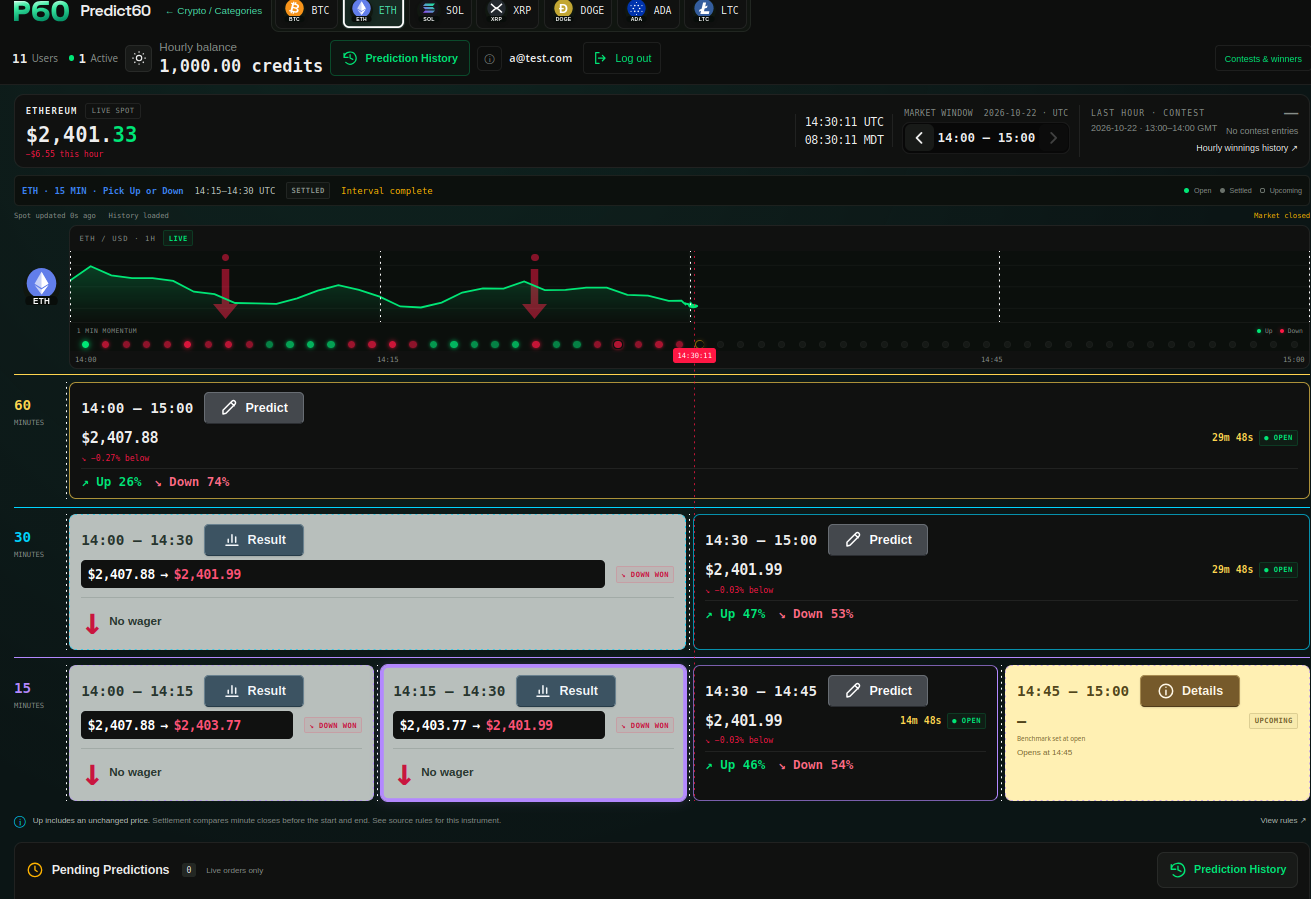Click the Pending Predictions clock icon
The width and height of the screenshot is (1311, 899).
pyautogui.click(x=35, y=870)
